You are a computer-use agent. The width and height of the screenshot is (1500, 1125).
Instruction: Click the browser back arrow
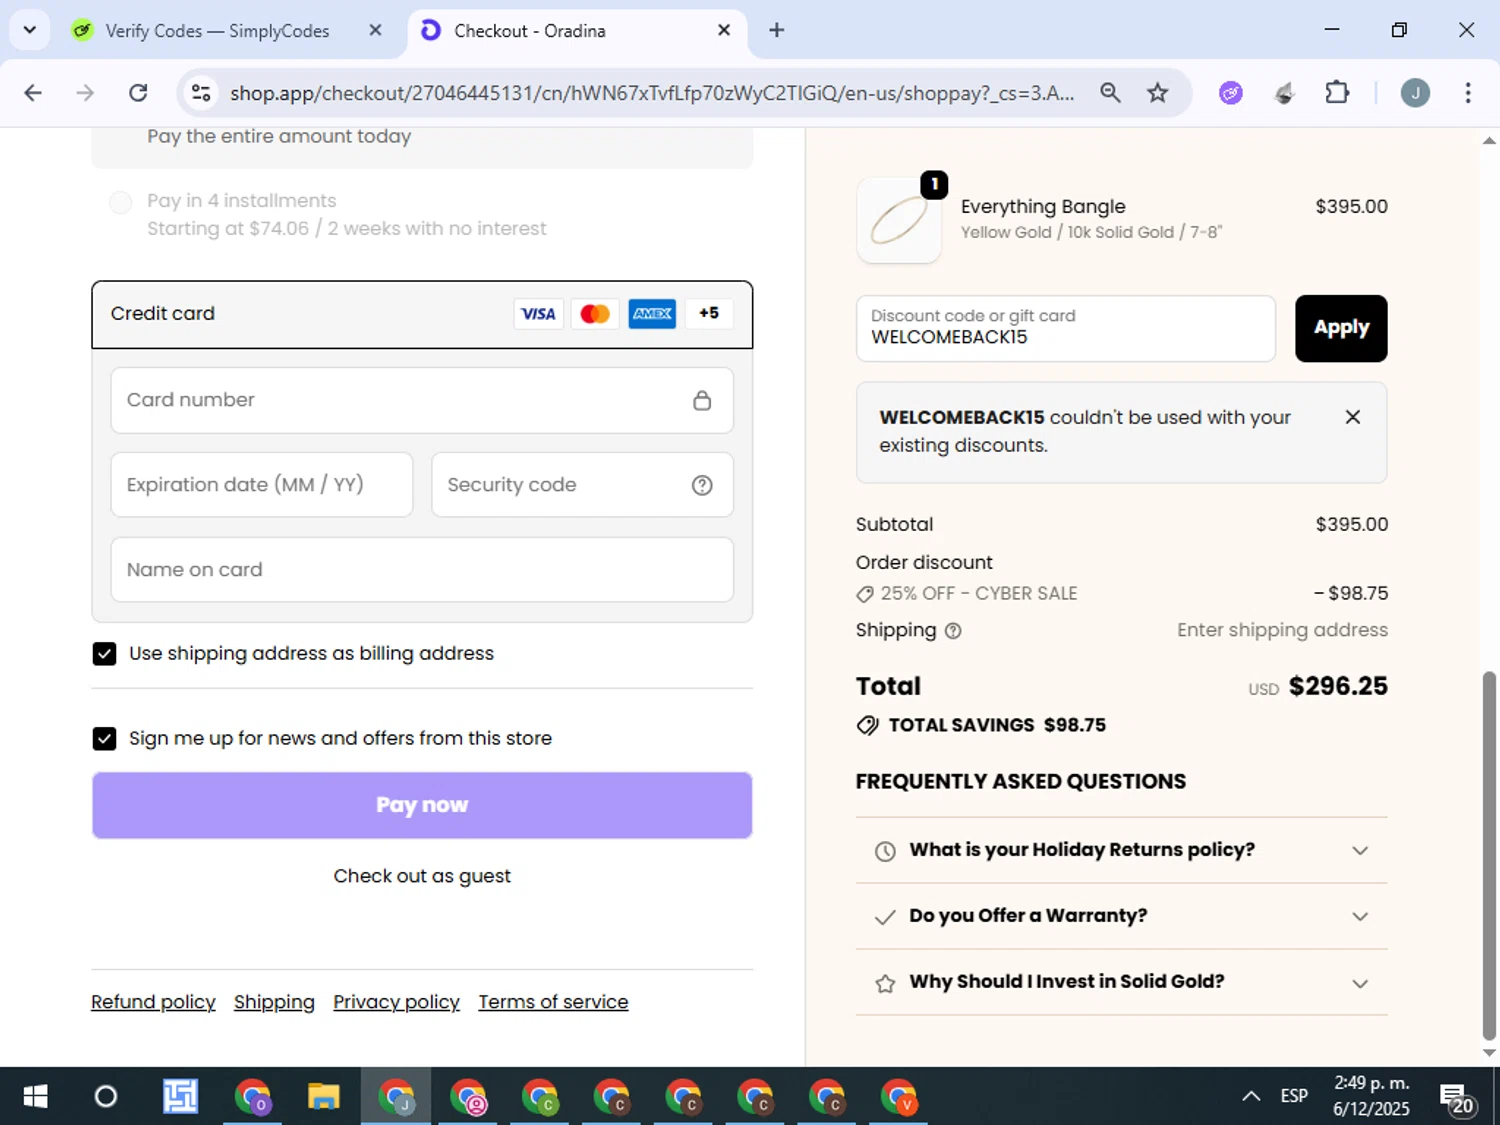tap(33, 93)
